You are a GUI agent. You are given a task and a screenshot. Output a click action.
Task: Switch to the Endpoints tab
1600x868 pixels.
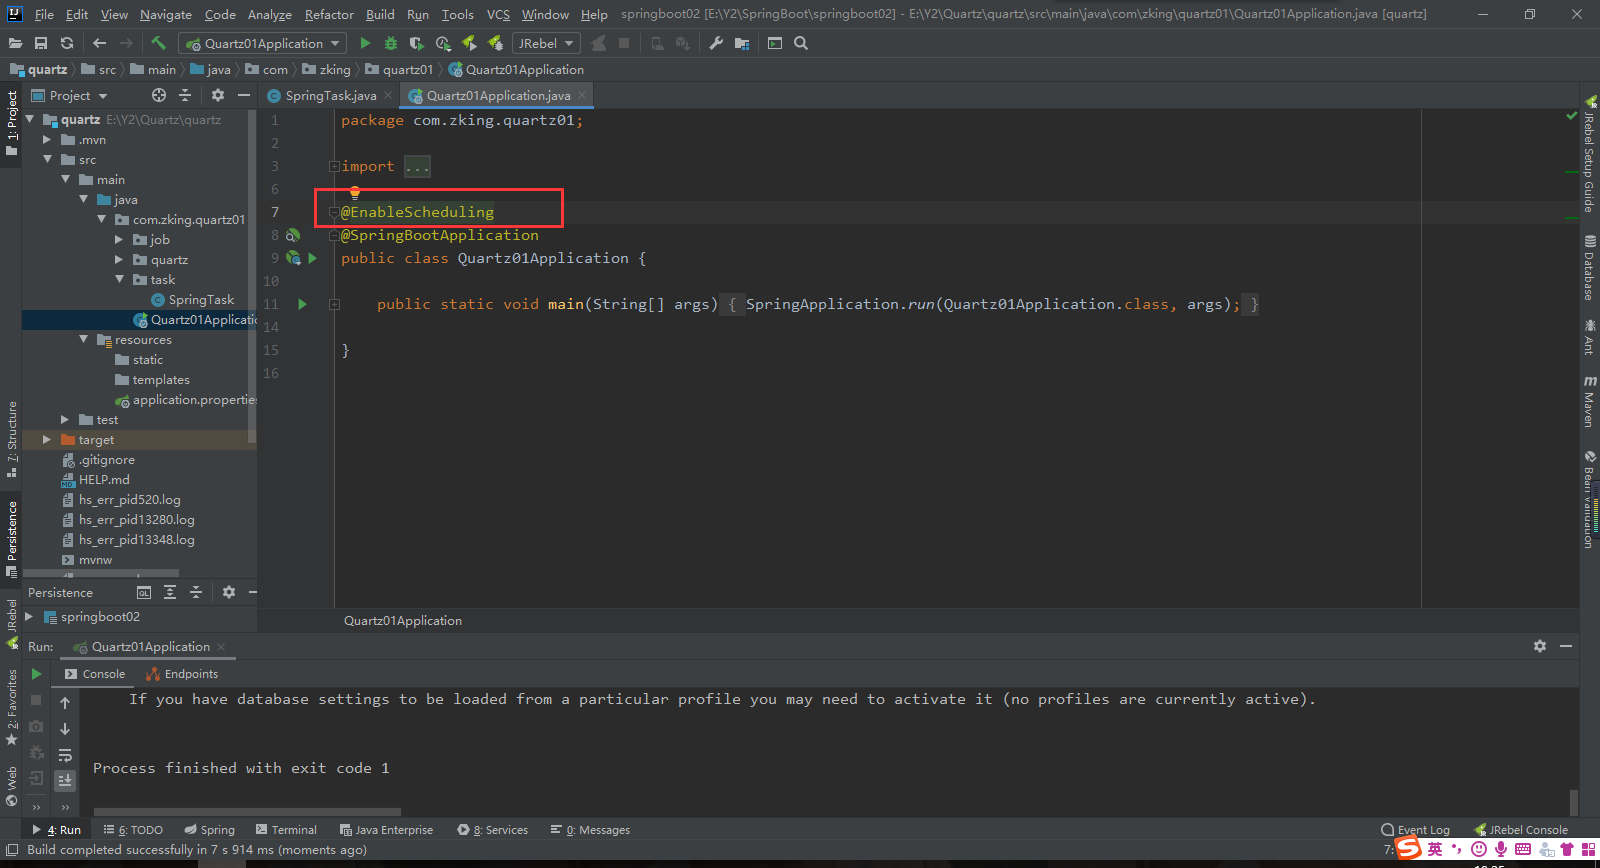click(182, 674)
